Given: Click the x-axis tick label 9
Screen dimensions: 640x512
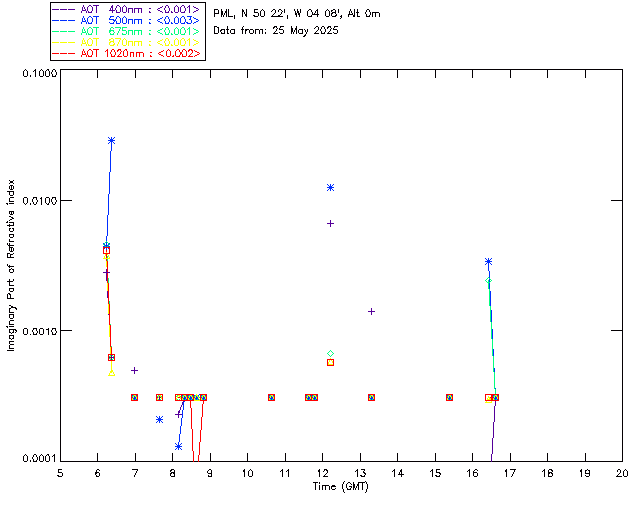Looking at the screenshot, I should [x=210, y=473].
